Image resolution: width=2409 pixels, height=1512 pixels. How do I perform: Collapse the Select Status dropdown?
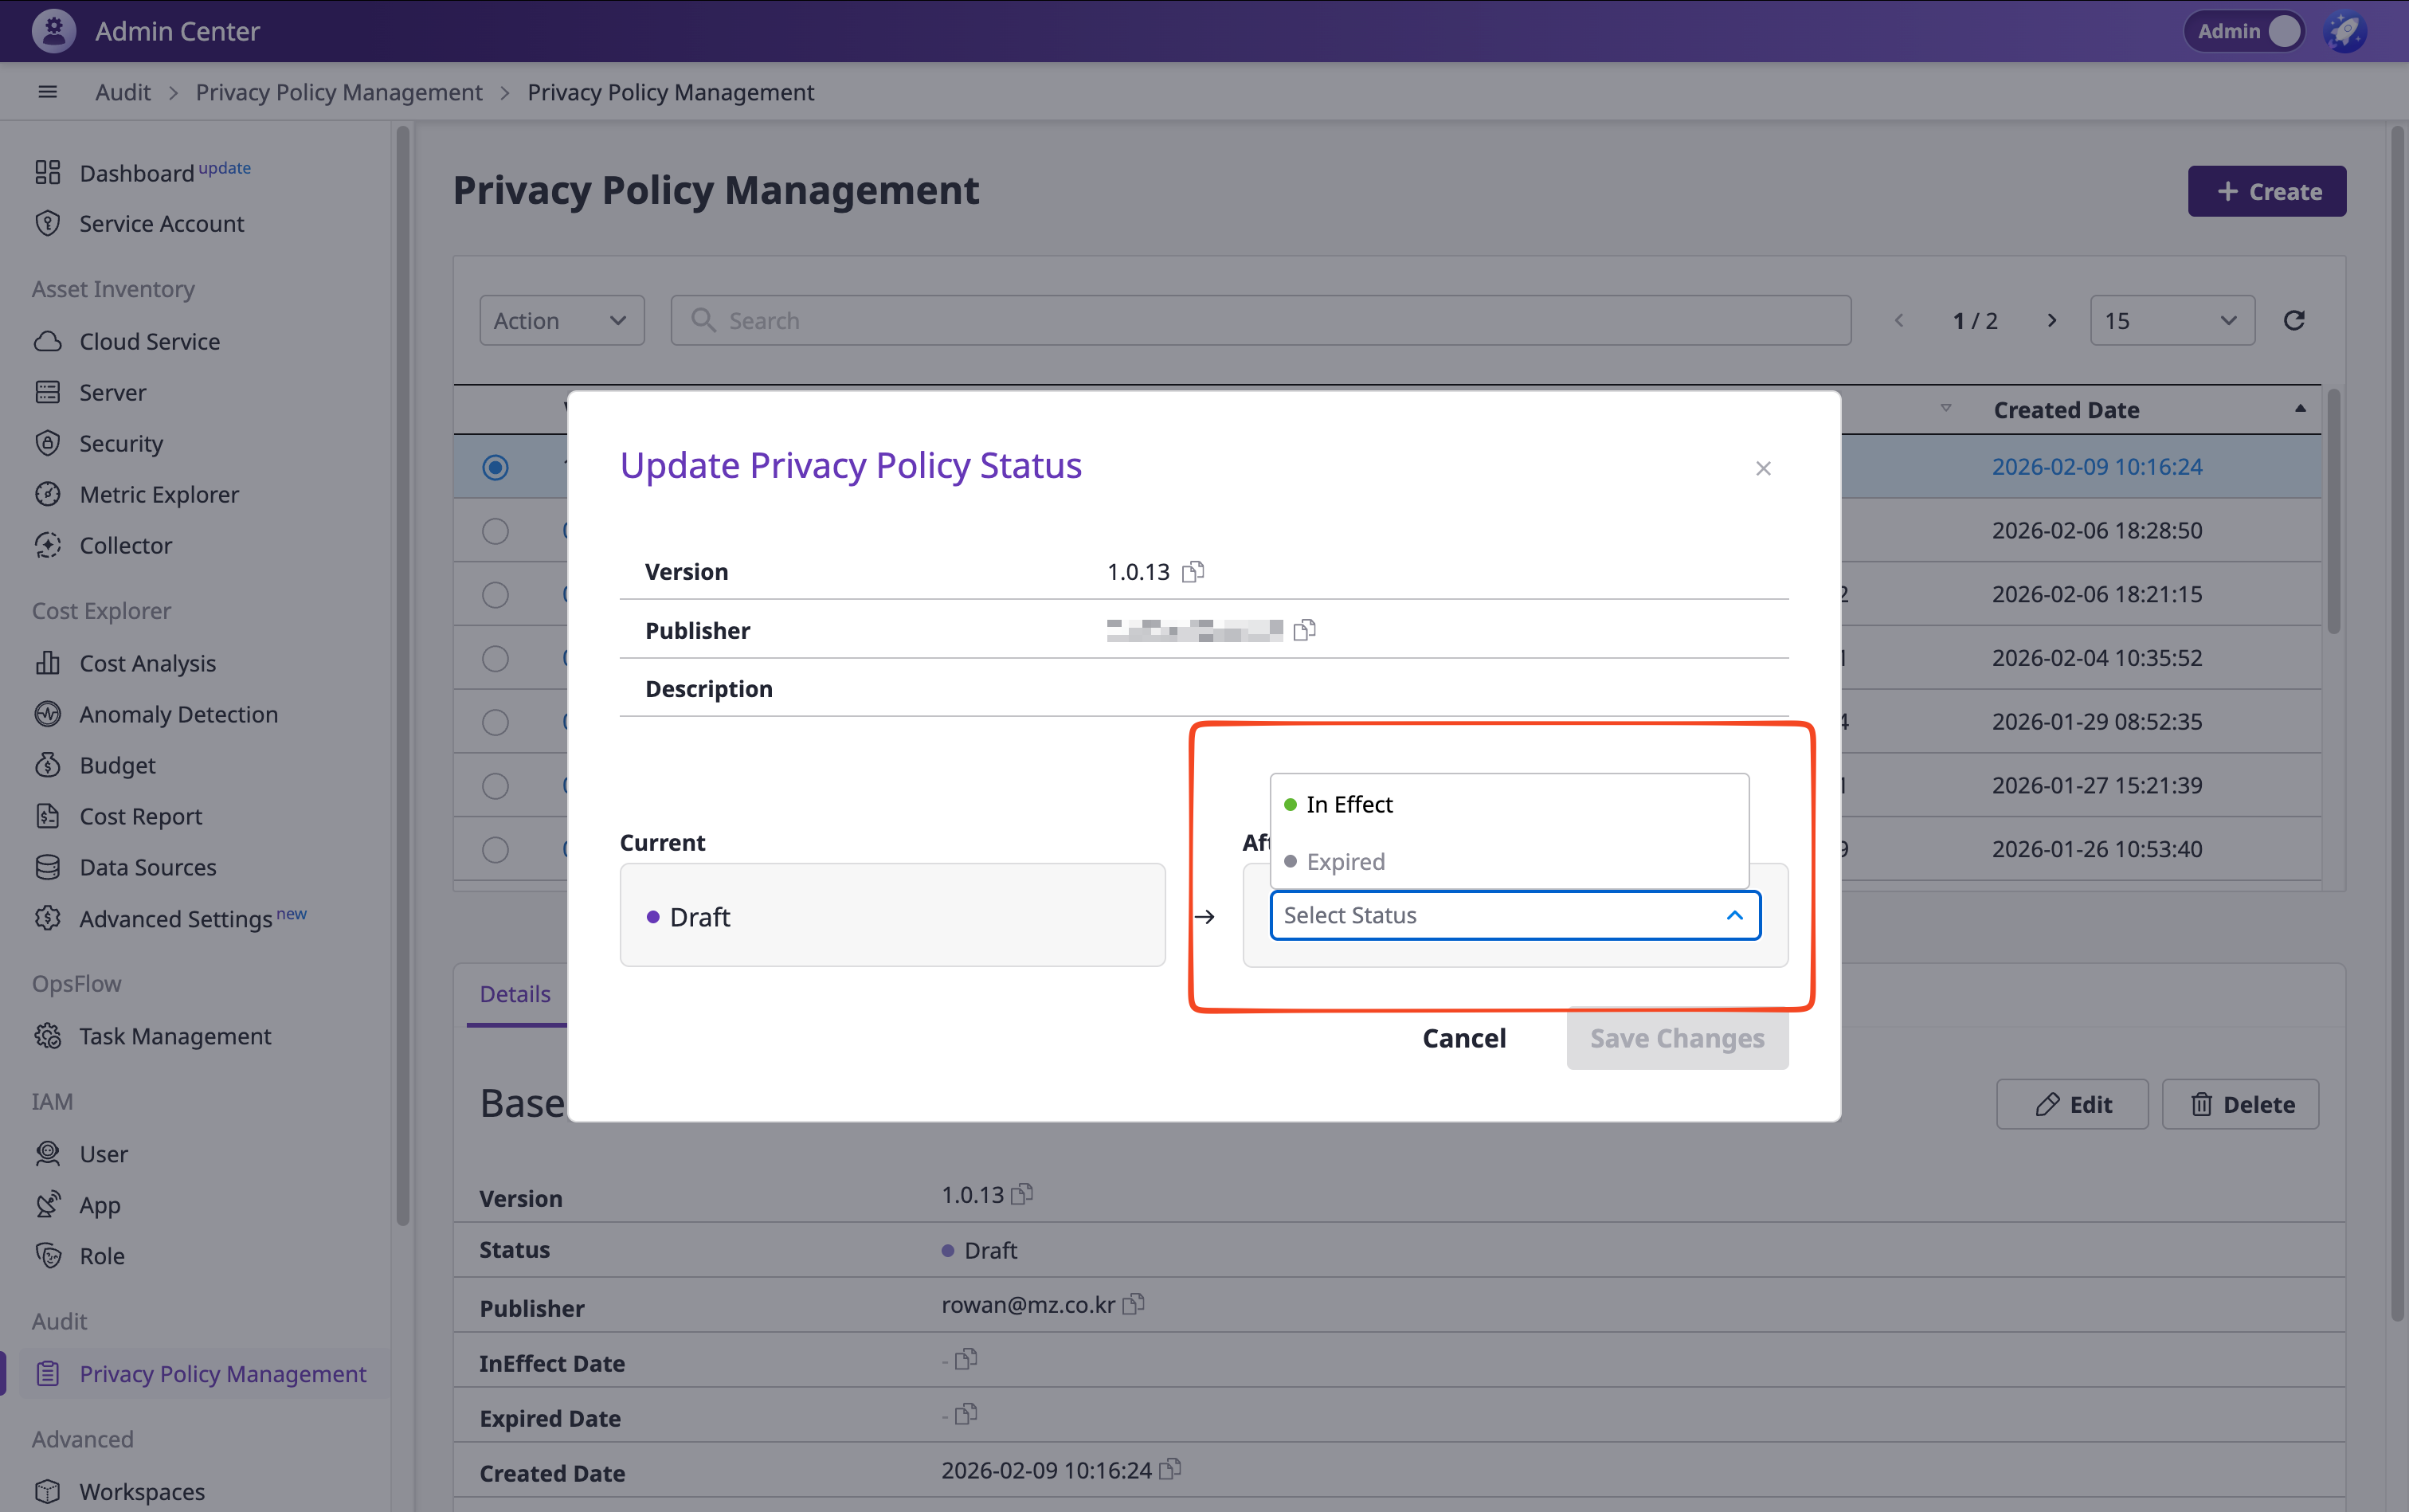tap(1734, 915)
